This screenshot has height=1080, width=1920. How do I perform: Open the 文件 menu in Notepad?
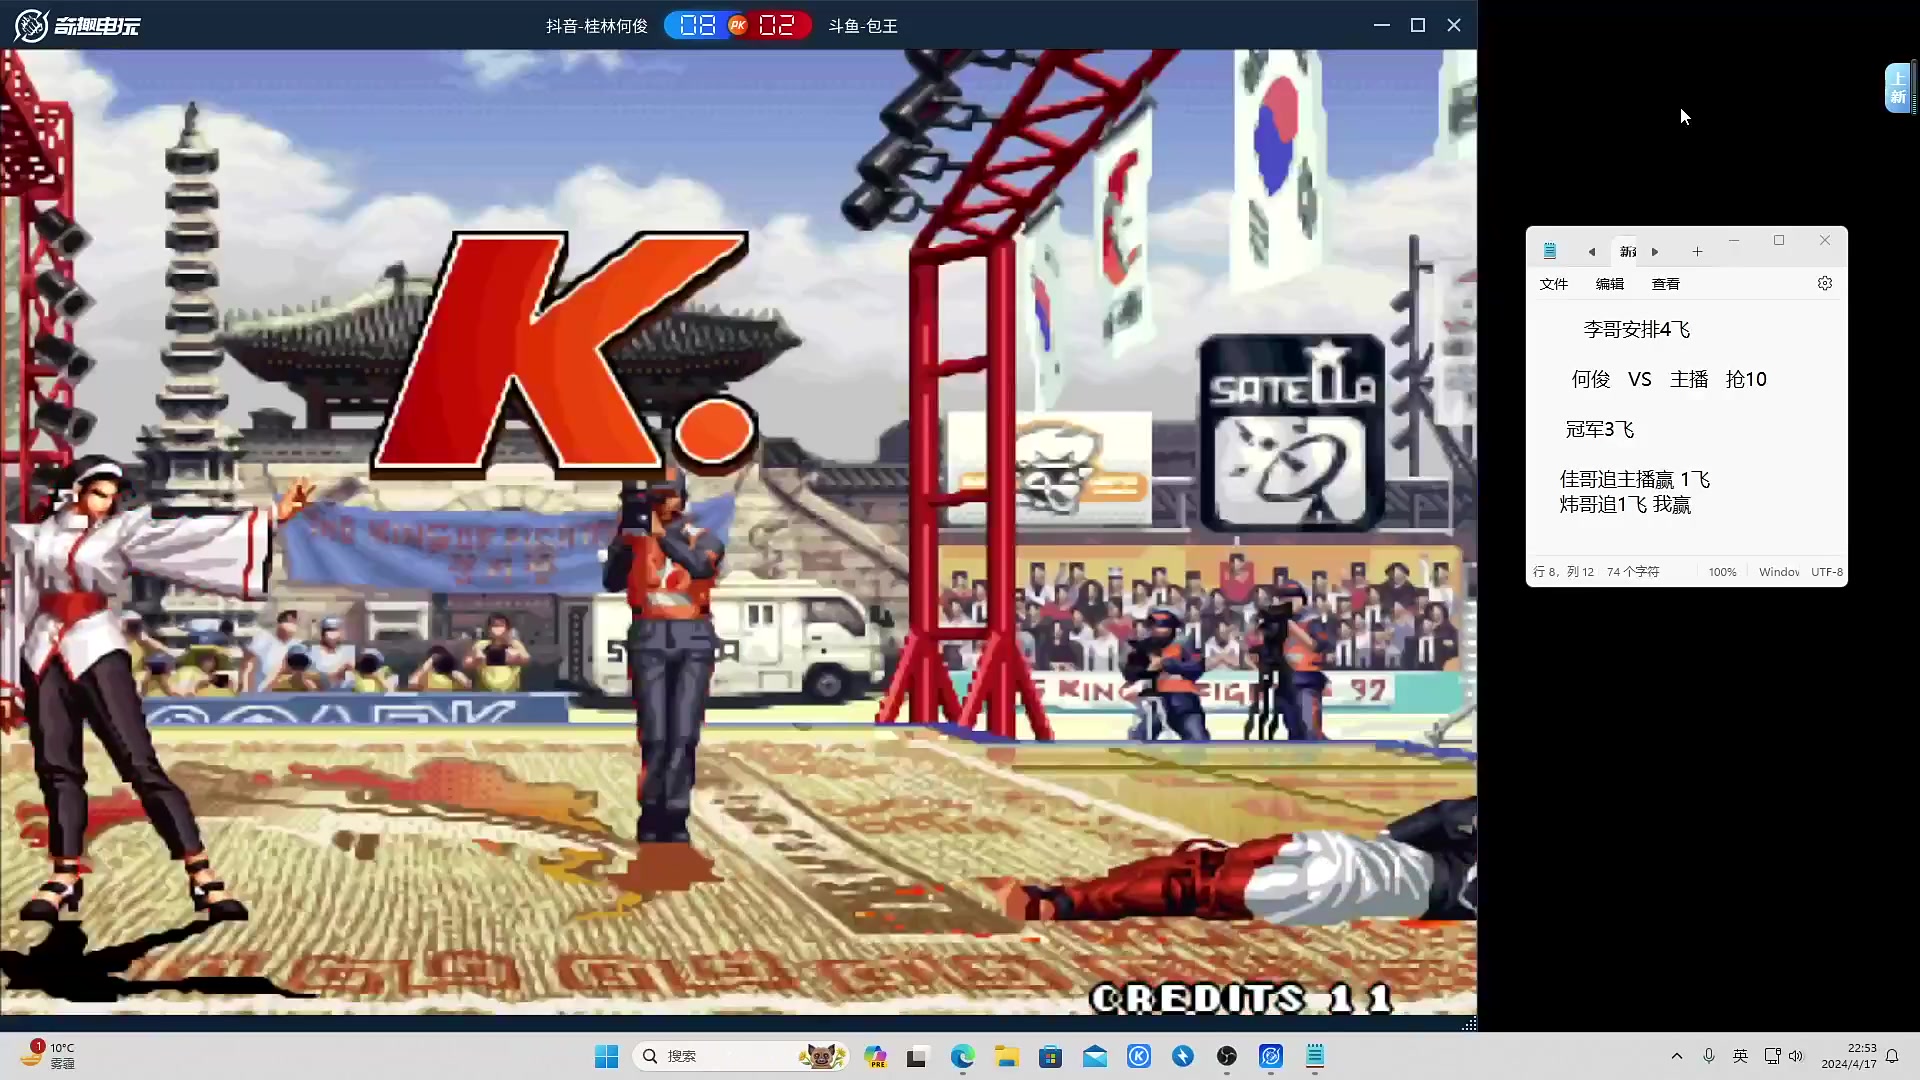1553,284
